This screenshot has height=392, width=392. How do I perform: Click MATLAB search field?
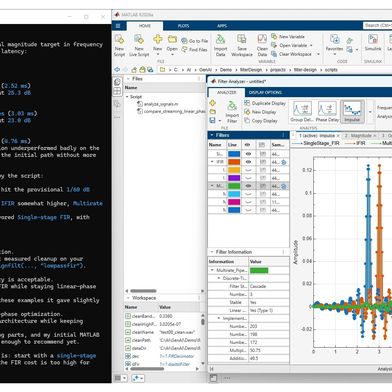[x=377, y=25]
